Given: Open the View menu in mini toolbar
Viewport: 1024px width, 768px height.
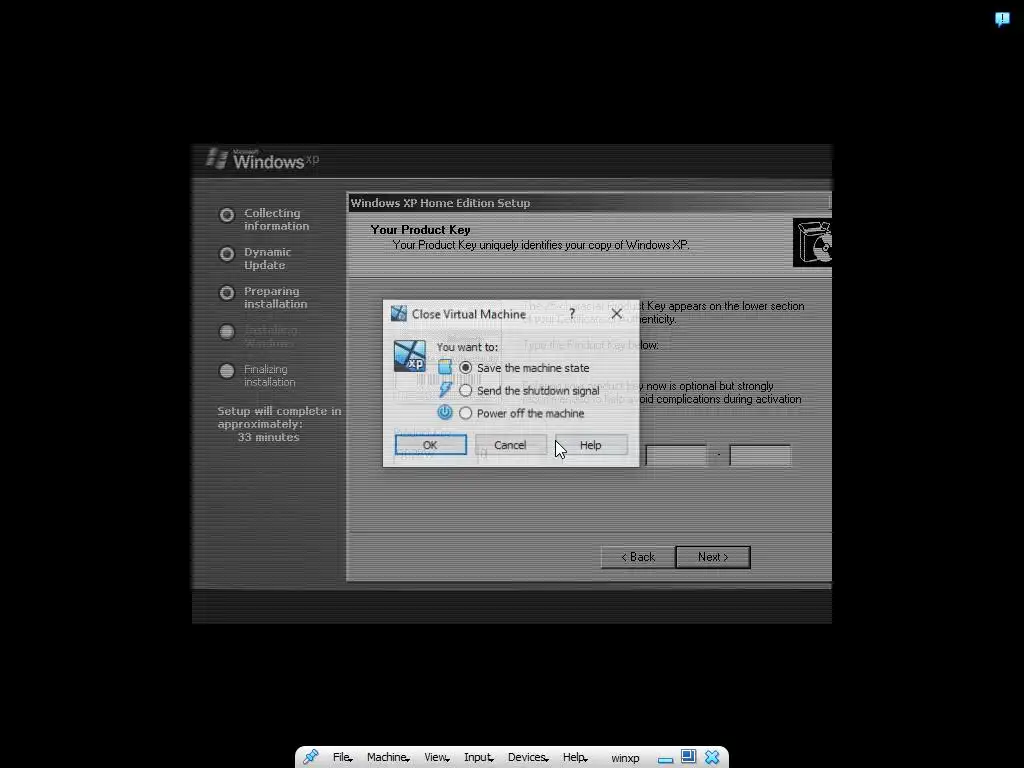Looking at the screenshot, I should [436, 757].
